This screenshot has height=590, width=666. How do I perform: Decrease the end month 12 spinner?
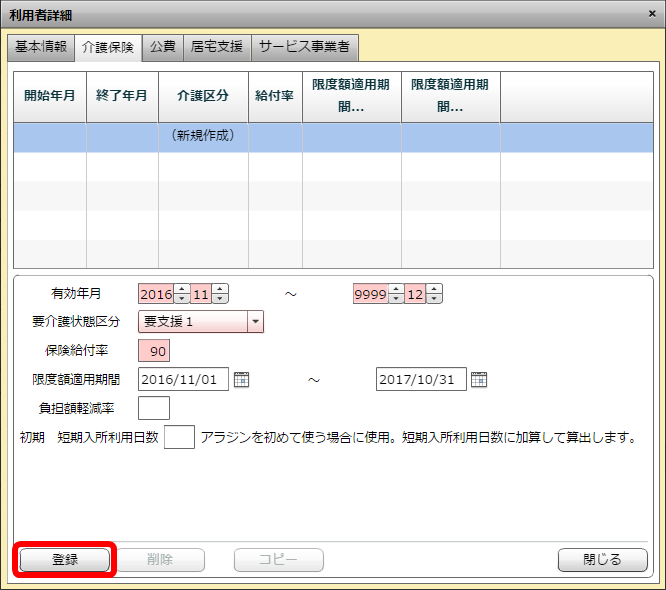point(434,299)
